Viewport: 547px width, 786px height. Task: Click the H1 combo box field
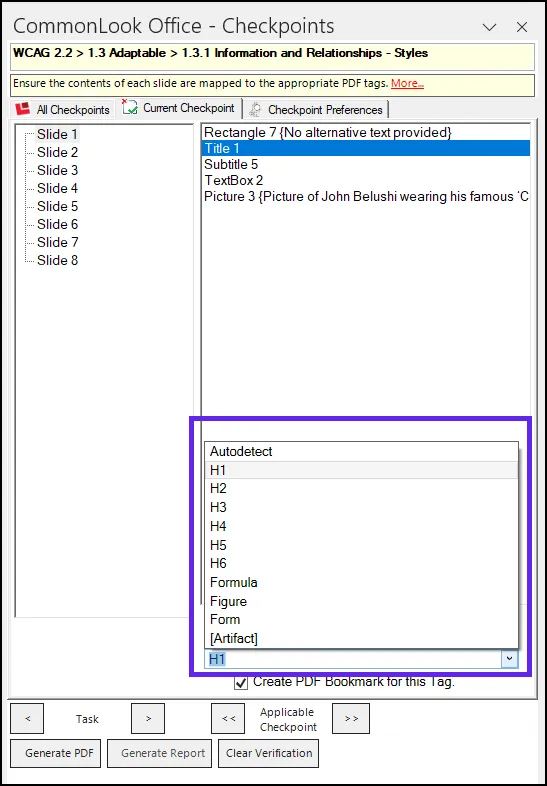click(x=353, y=659)
